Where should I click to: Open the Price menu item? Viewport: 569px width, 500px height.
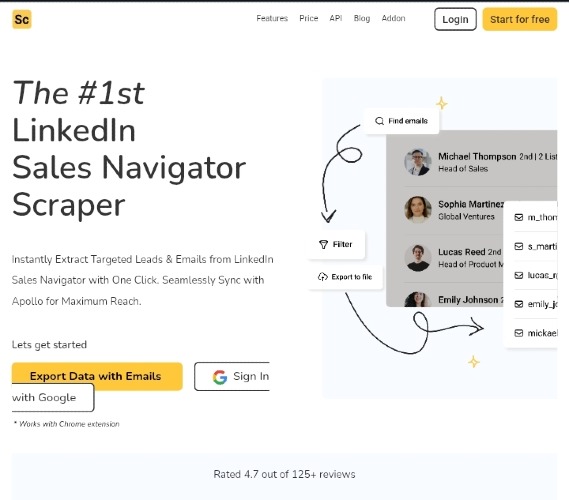click(x=308, y=18)
